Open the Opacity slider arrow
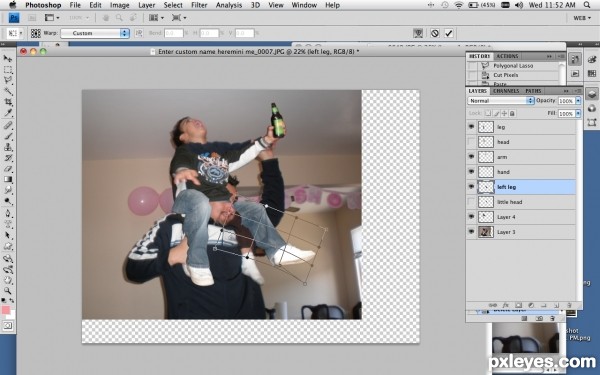Screen dimensions: 600x375 click(x=578, y=101)
